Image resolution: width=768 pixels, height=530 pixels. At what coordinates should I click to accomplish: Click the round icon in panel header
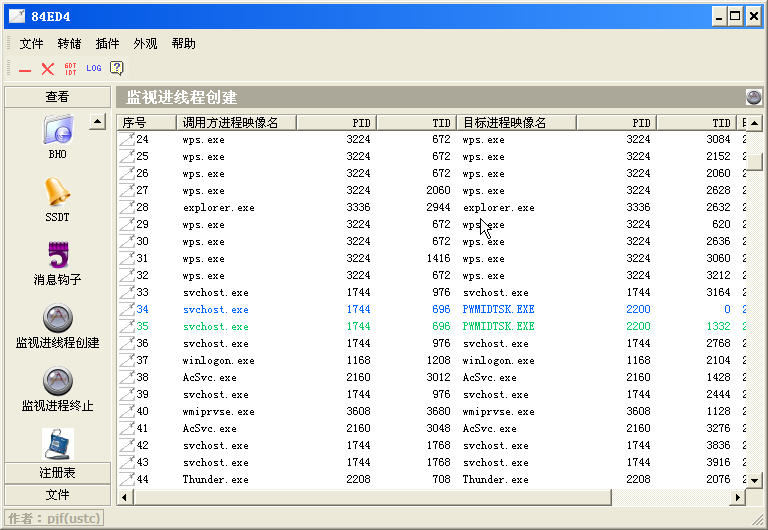(x=753, y=97)
